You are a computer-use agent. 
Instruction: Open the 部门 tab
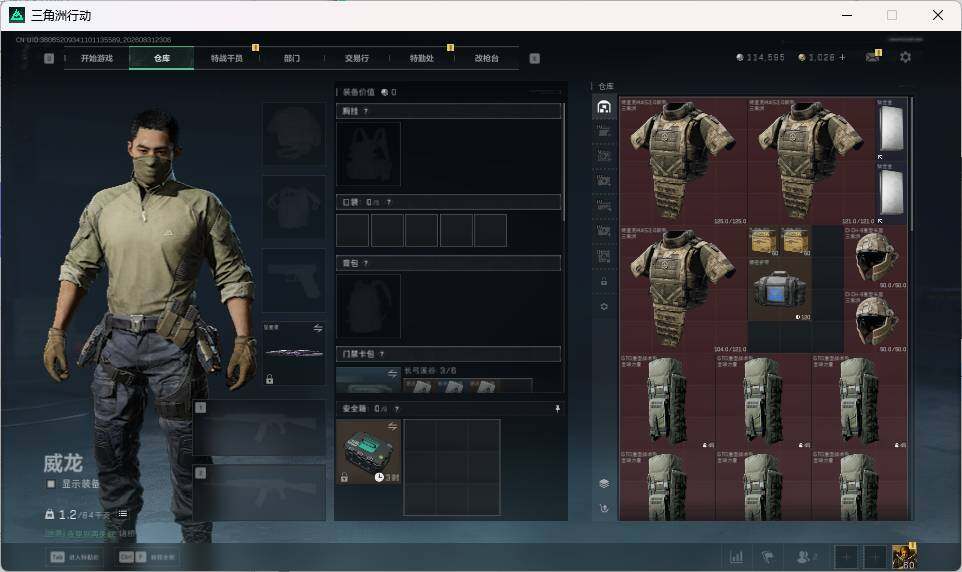click(x=291, y=58)
